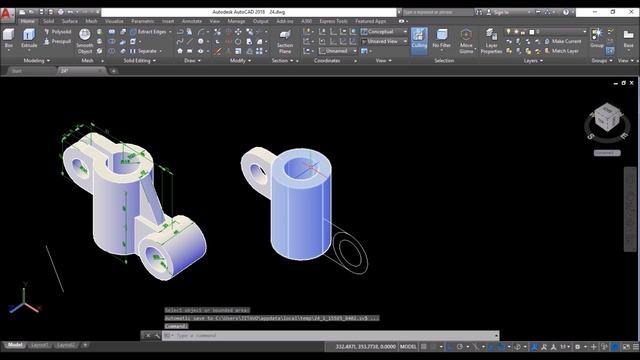
Task: Select the Move Gizmo tool
Action: [x=466, y=41]
